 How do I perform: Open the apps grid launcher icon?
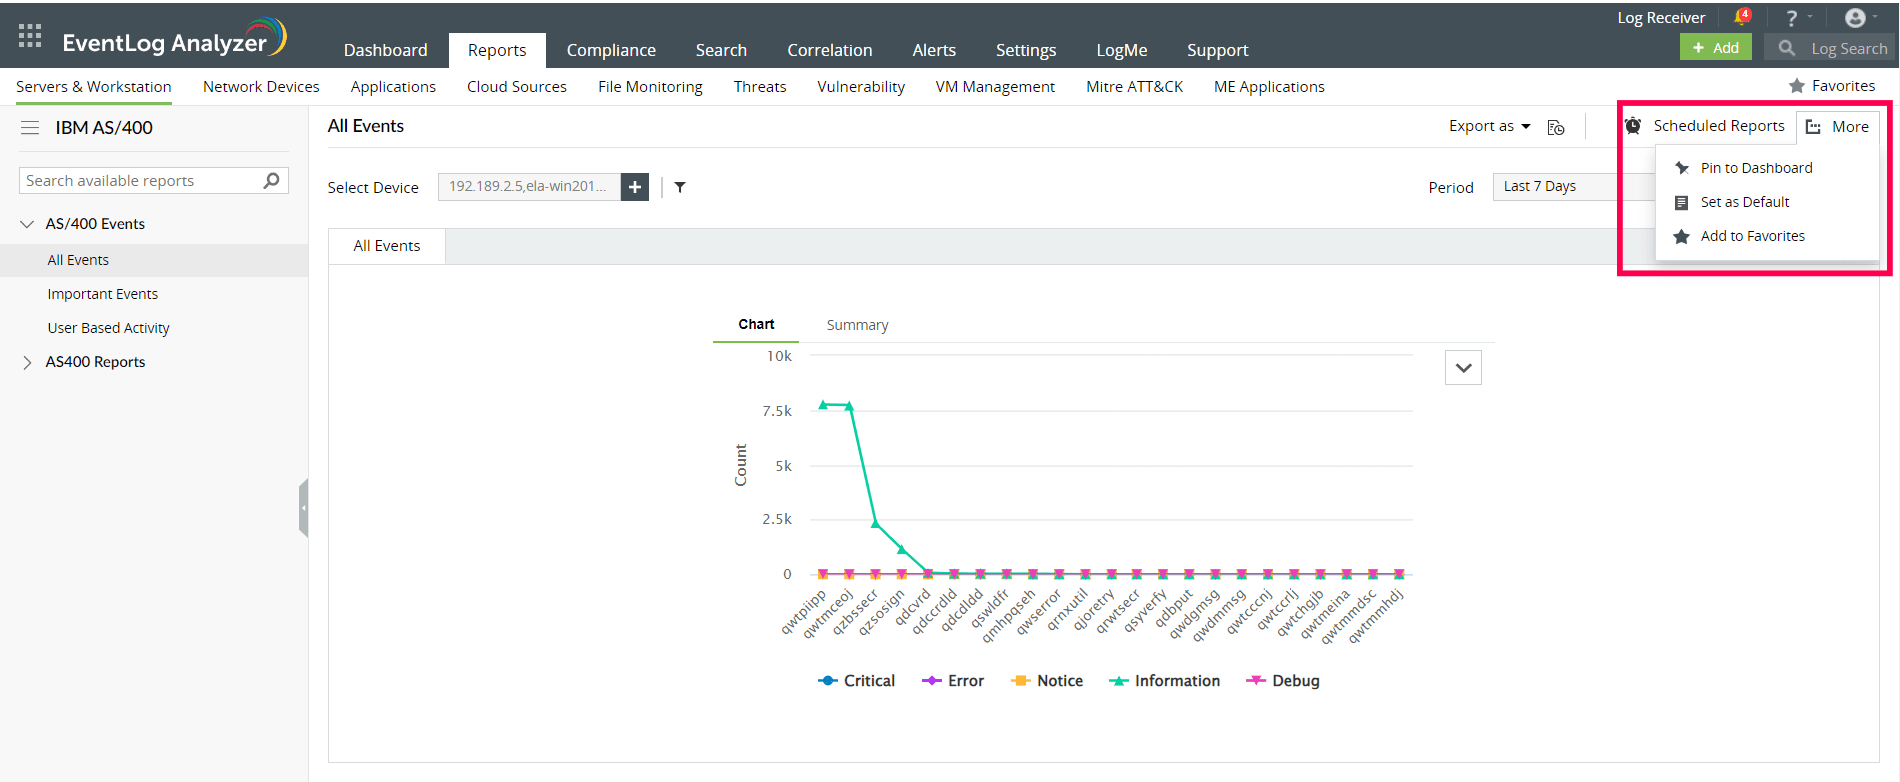pos(30,37)
